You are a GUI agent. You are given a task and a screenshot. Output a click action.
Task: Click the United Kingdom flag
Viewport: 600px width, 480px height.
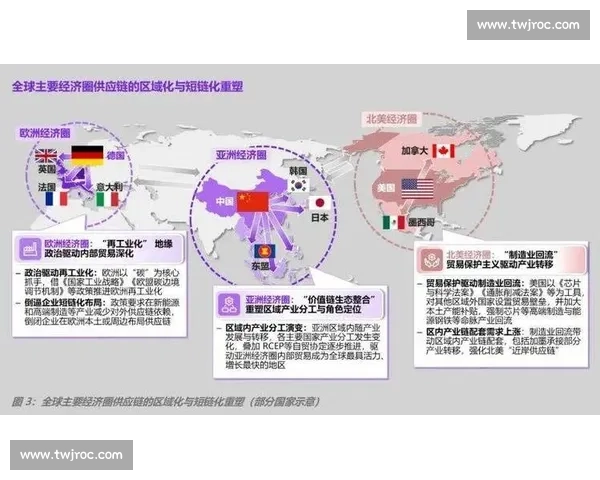coord(46,155)
